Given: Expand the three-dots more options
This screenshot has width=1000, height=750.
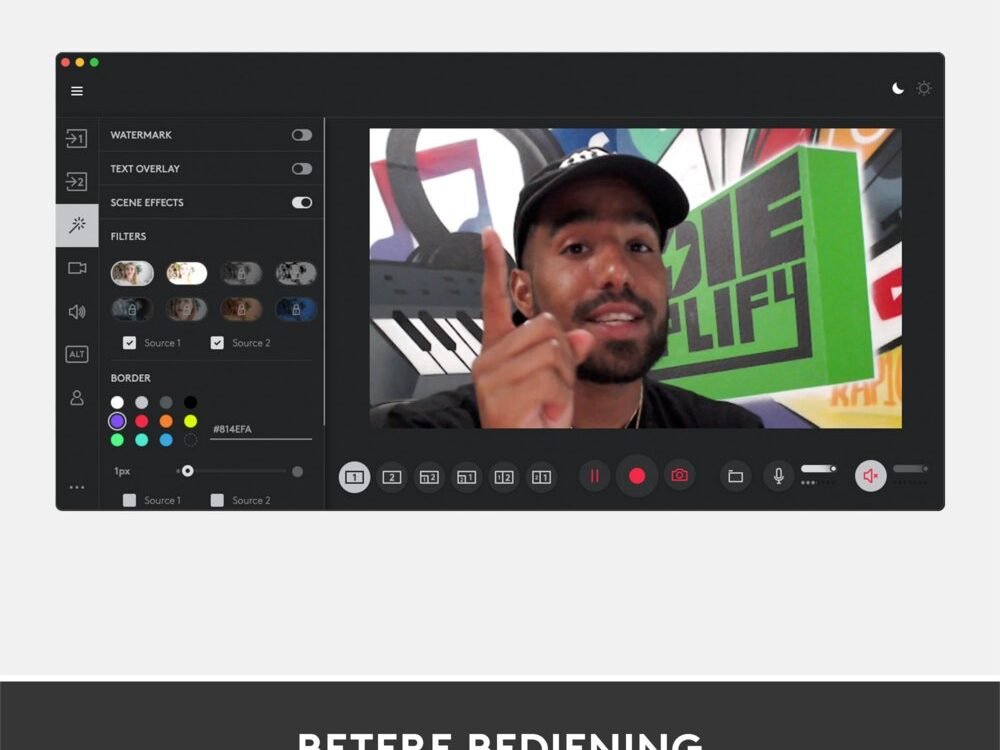Looking at the screenshot, I should [x=77, y=488].
